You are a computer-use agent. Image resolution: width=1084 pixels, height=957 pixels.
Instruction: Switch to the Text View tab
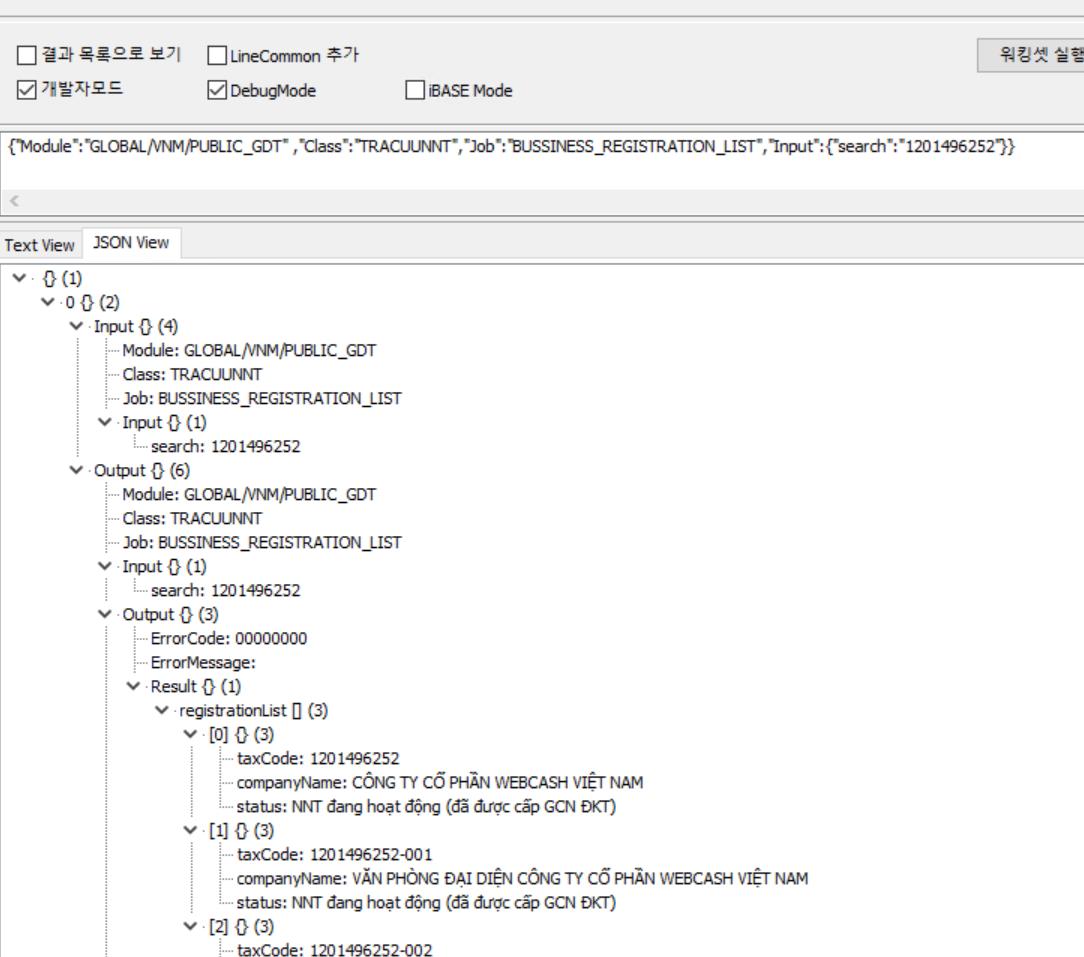(x=39, y=245)
